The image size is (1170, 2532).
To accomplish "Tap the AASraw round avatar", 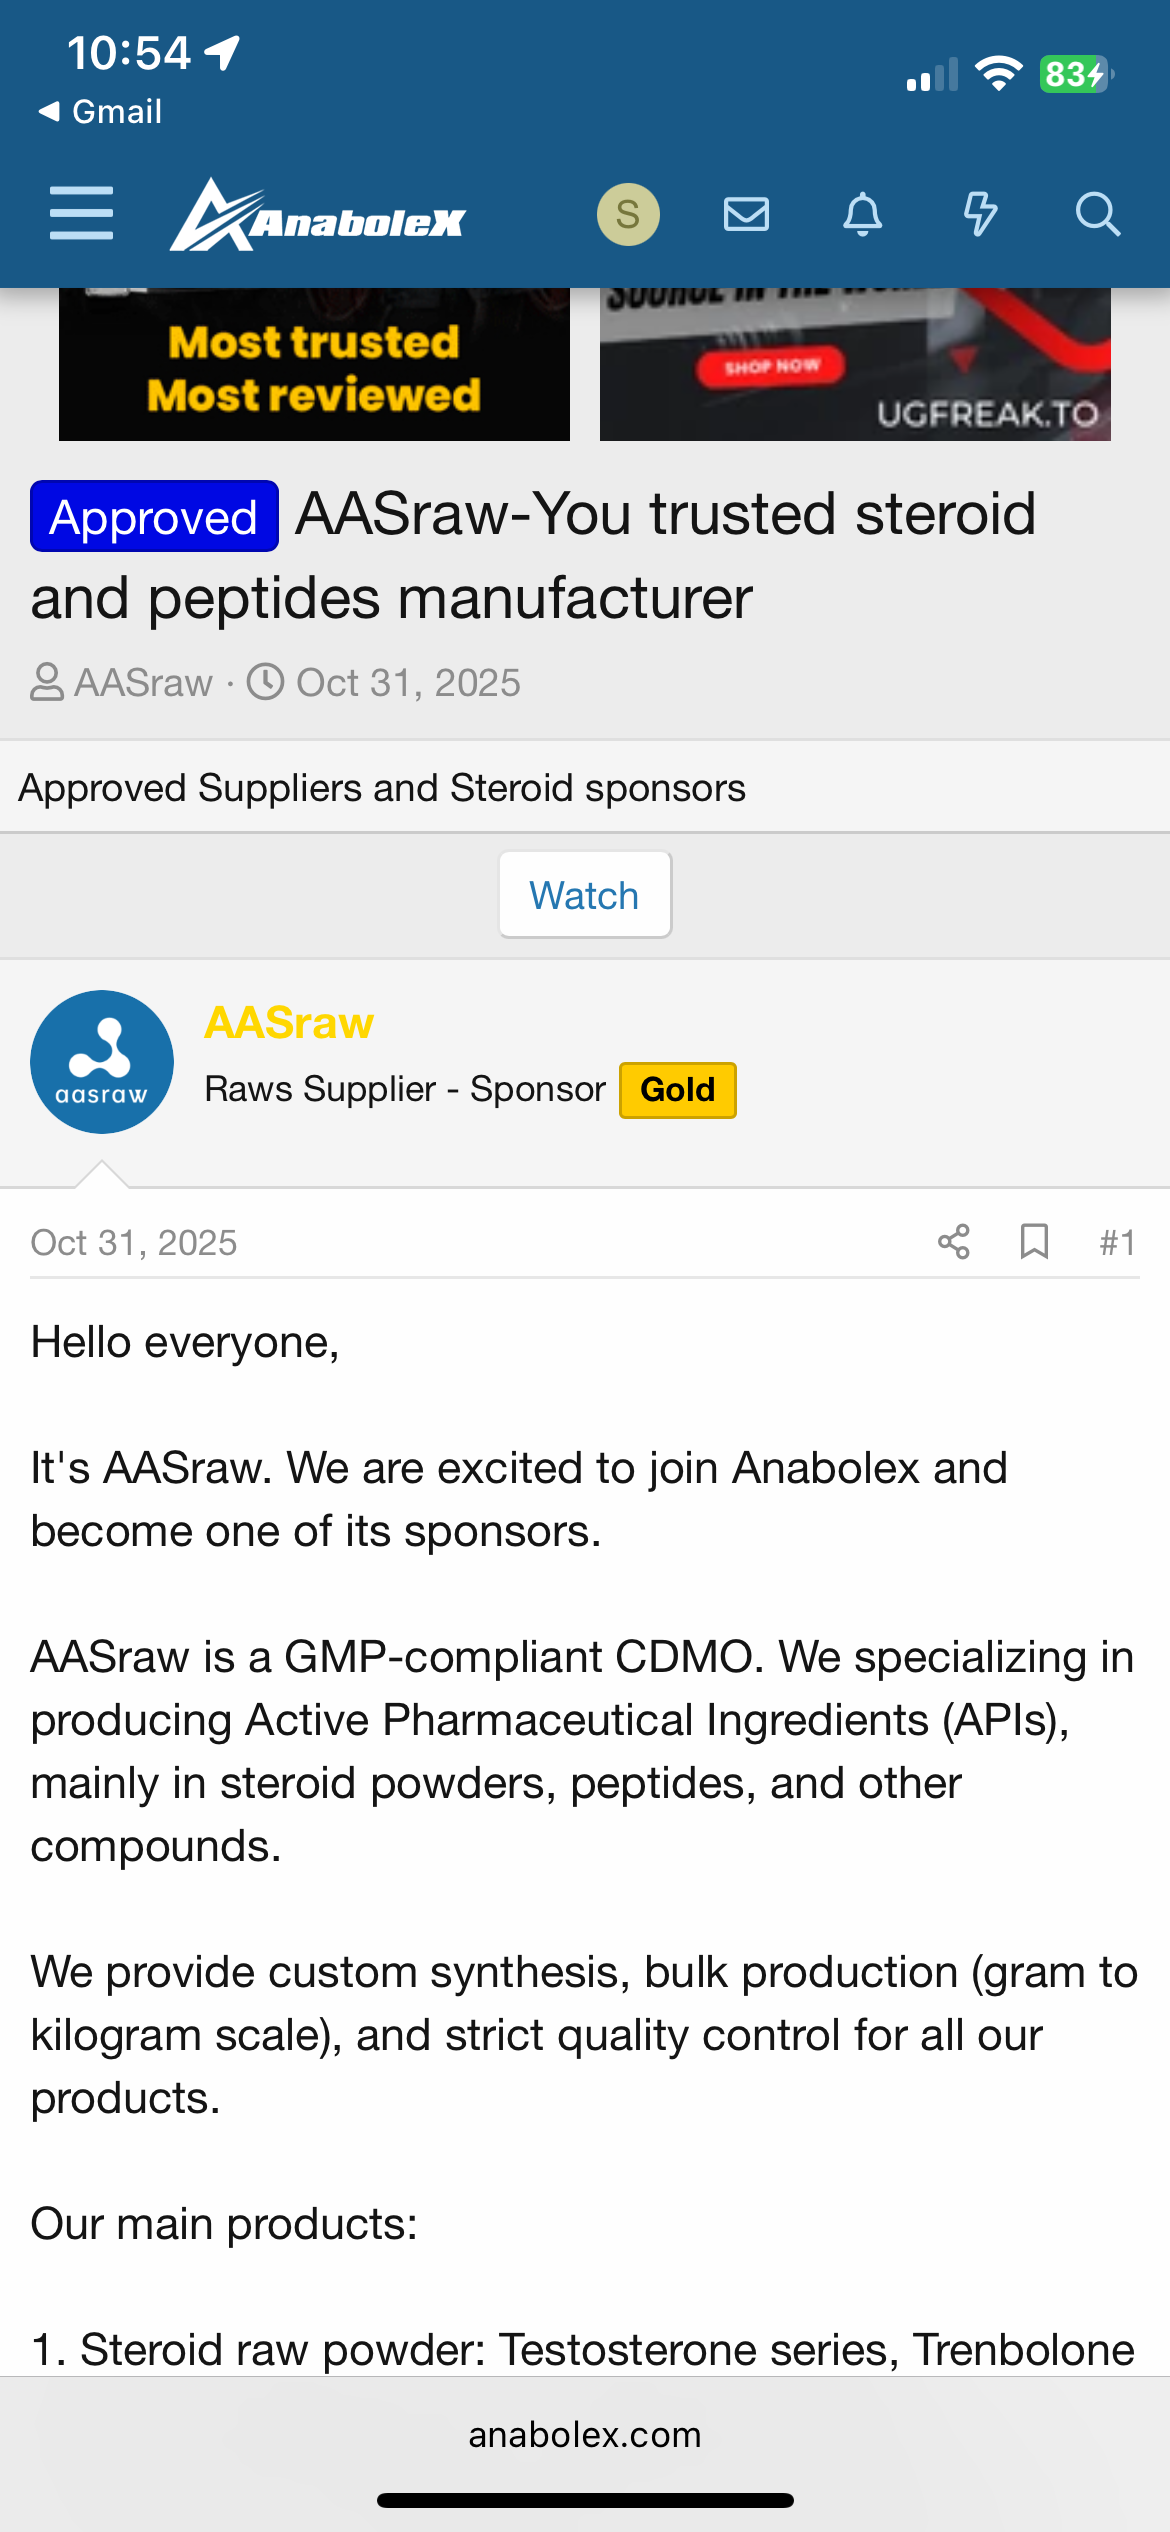I will click(102, 1062).
